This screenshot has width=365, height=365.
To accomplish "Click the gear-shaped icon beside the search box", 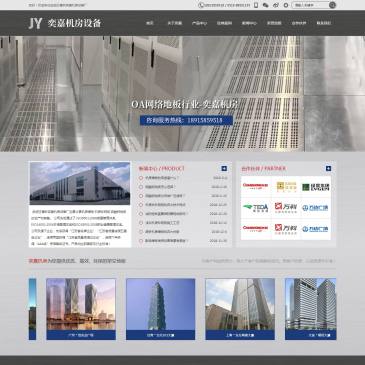I will point(286,5).
